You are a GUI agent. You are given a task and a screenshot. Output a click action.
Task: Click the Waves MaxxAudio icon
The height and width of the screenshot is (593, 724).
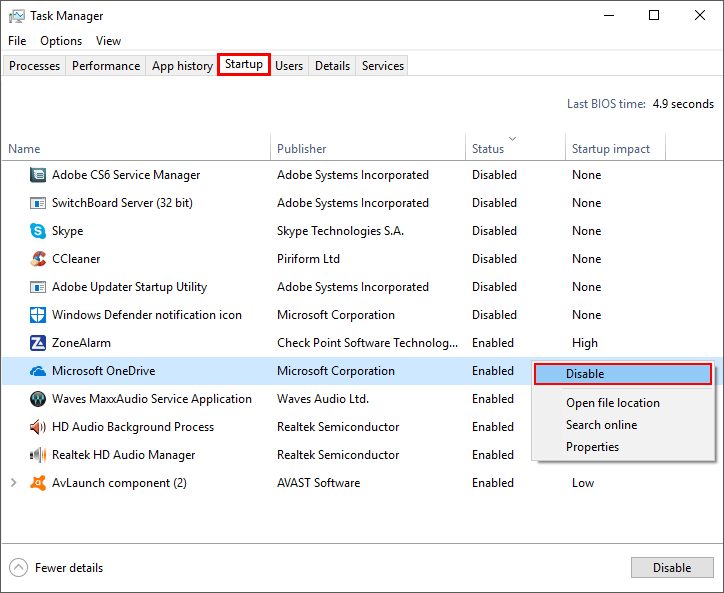38,399
